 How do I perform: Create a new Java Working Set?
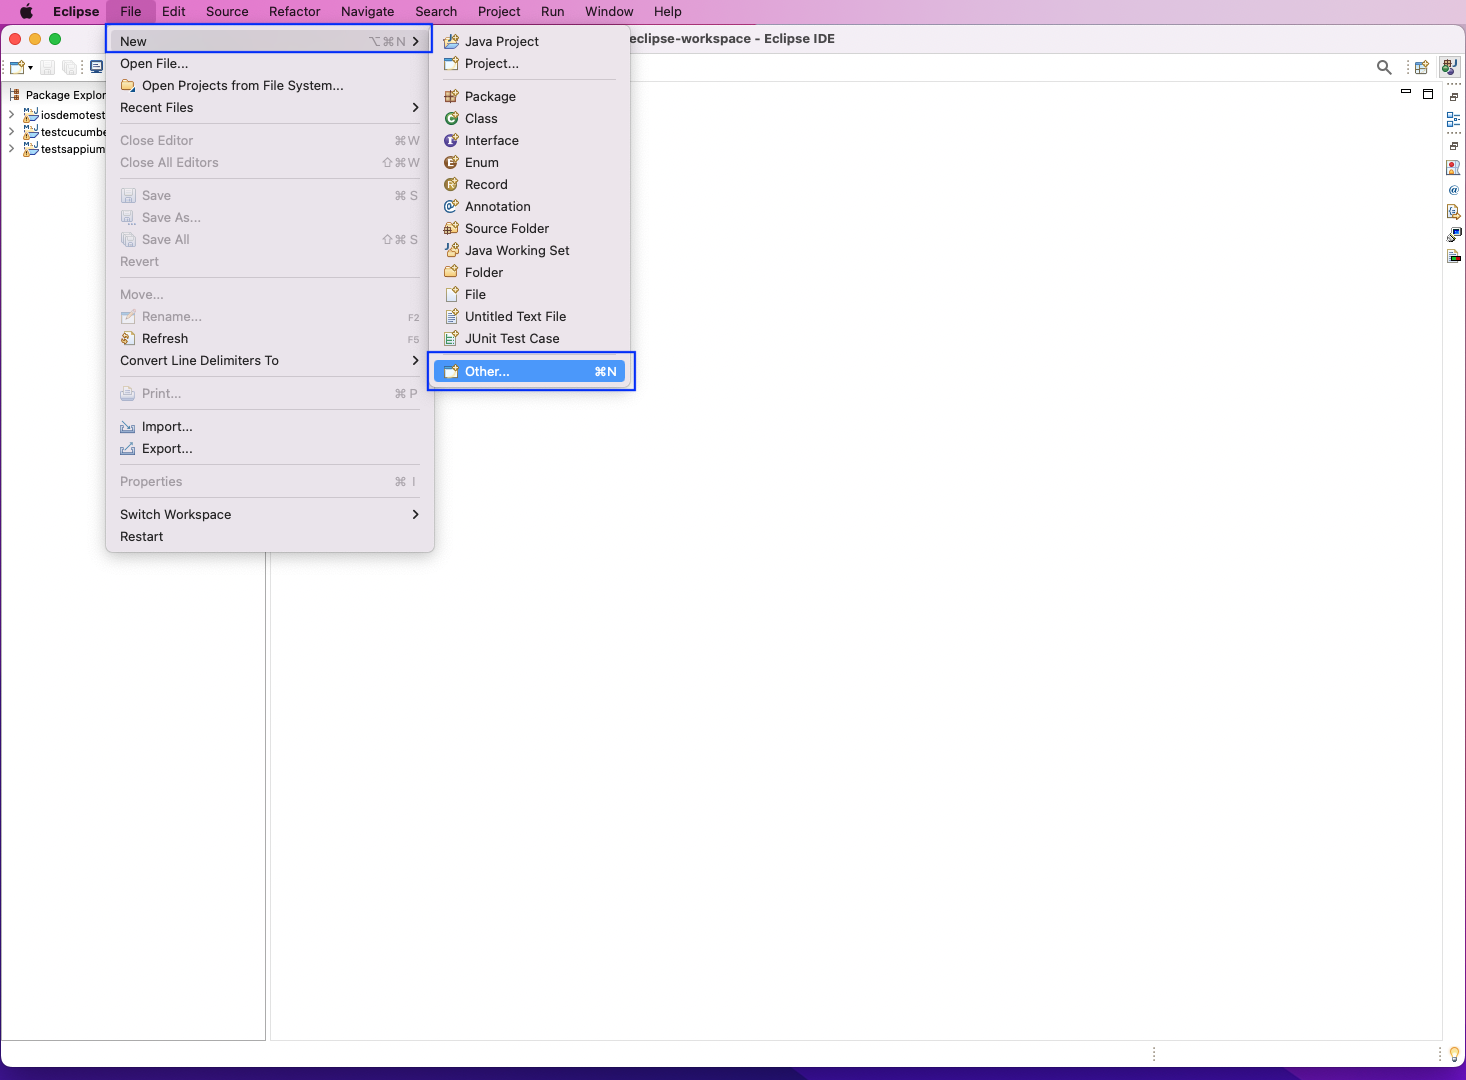(x=532, y=250)
